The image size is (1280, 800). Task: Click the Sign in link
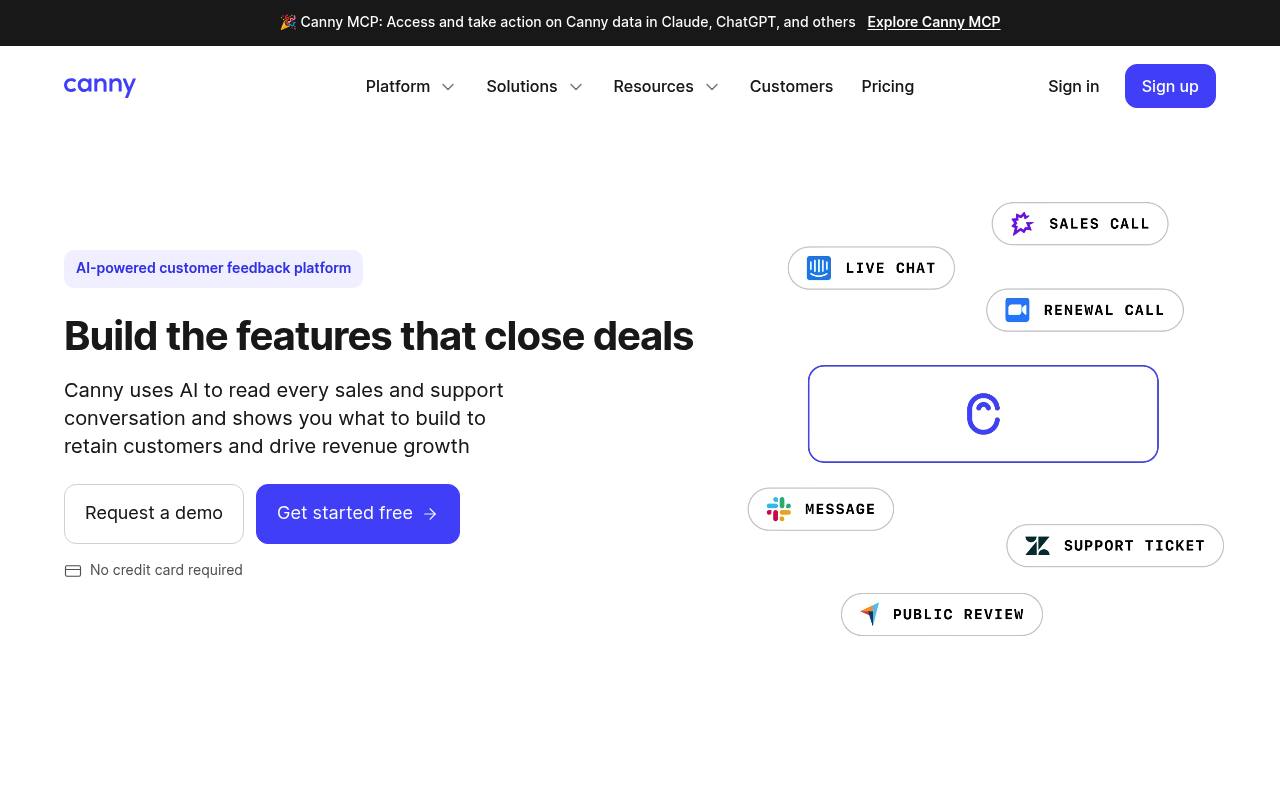[x=1073, y=86]
